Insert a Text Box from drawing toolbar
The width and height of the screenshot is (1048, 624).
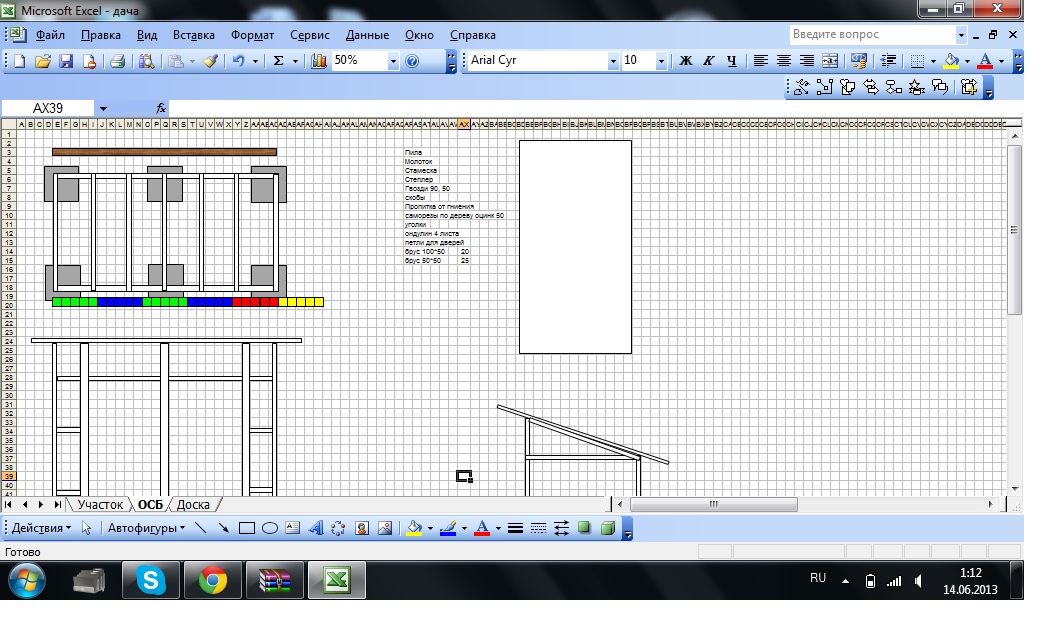pyautogui.click(x=293, y=528)
